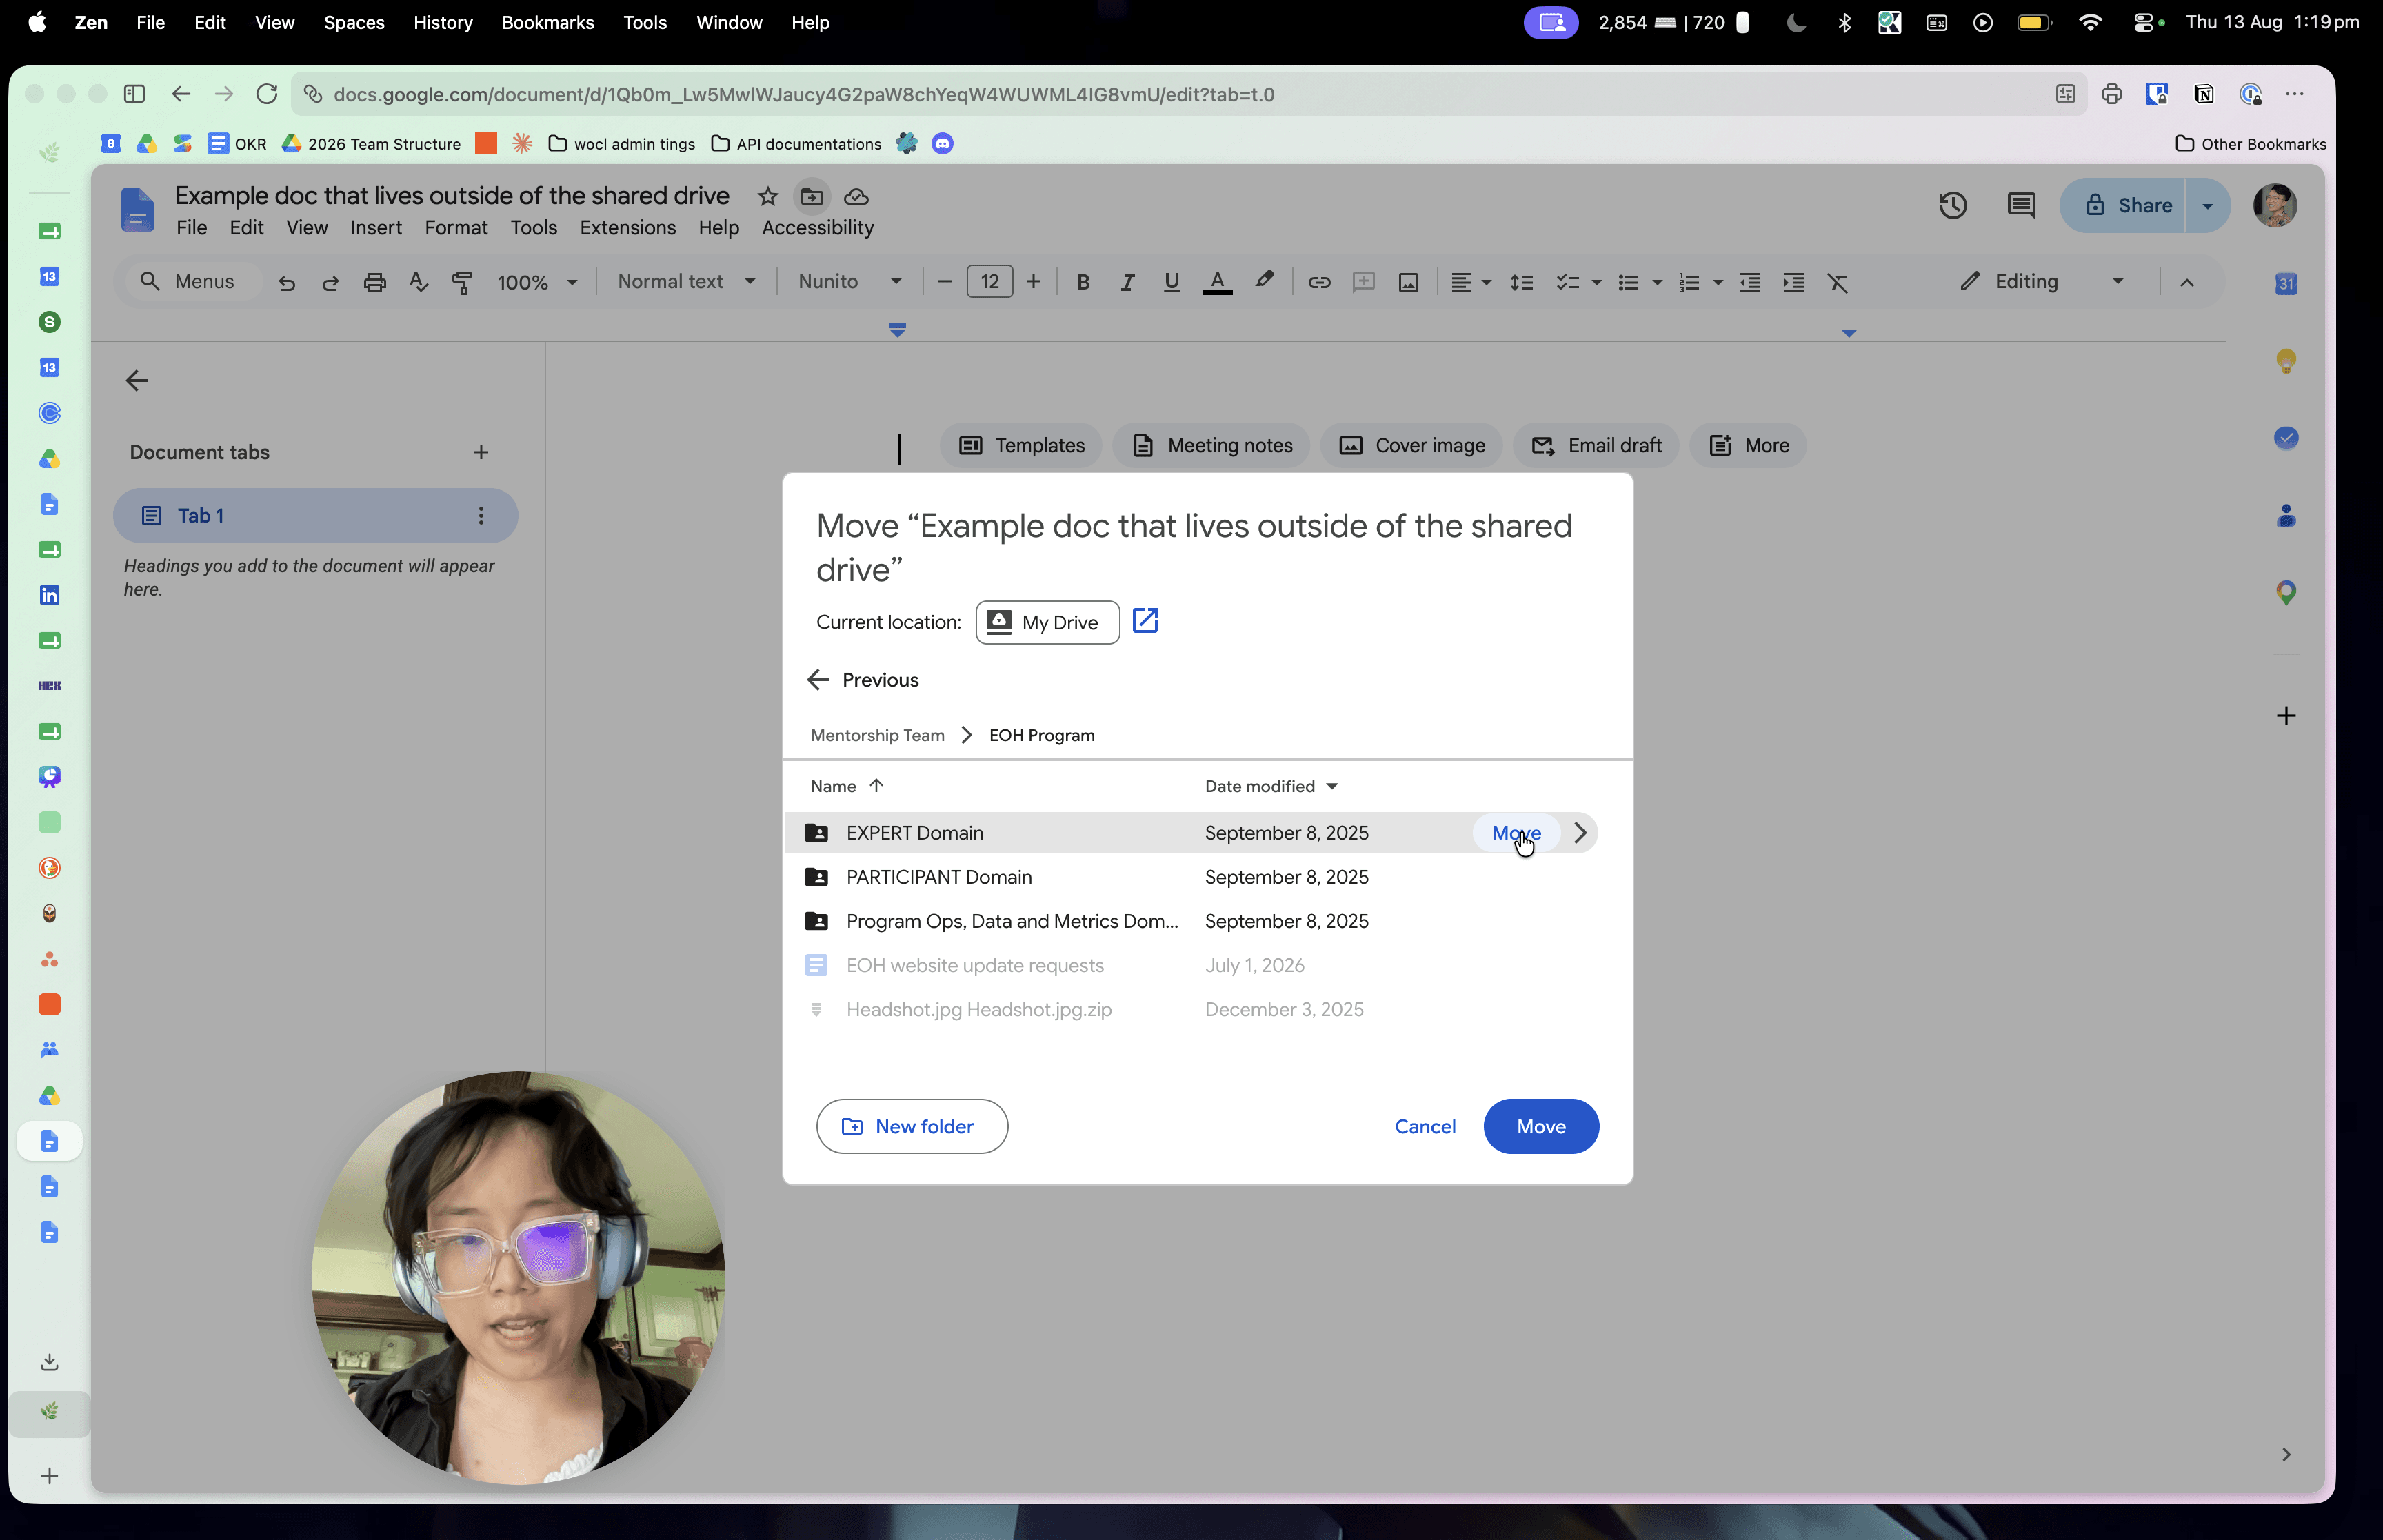
Task: Toggle macOS Do Not Disturb moon icon
Action: point(1796,22)
